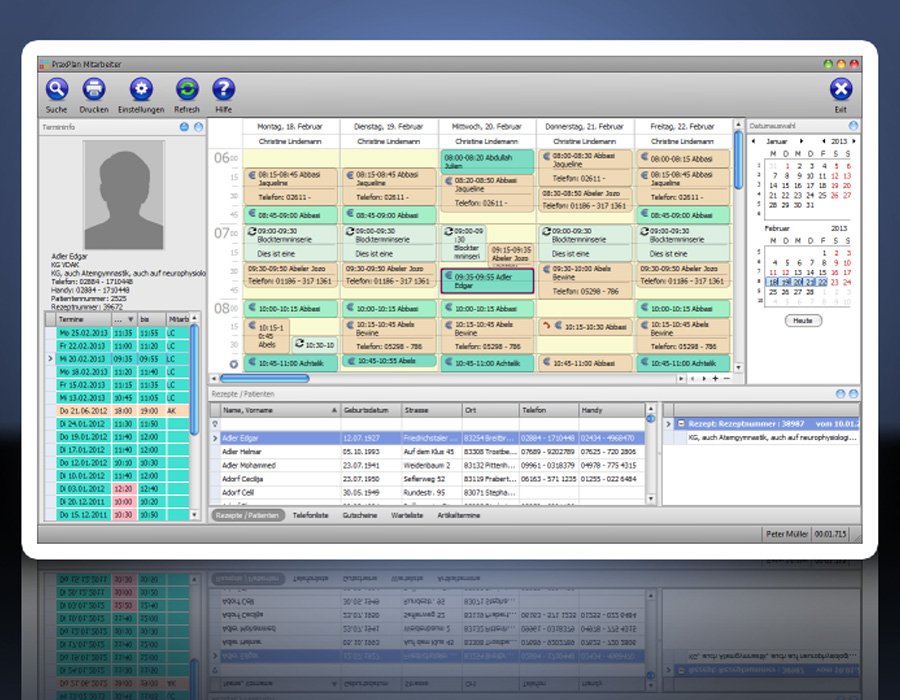Click the Strasse column header
Viewport: 900px width, 700px height.
[432, 410]
